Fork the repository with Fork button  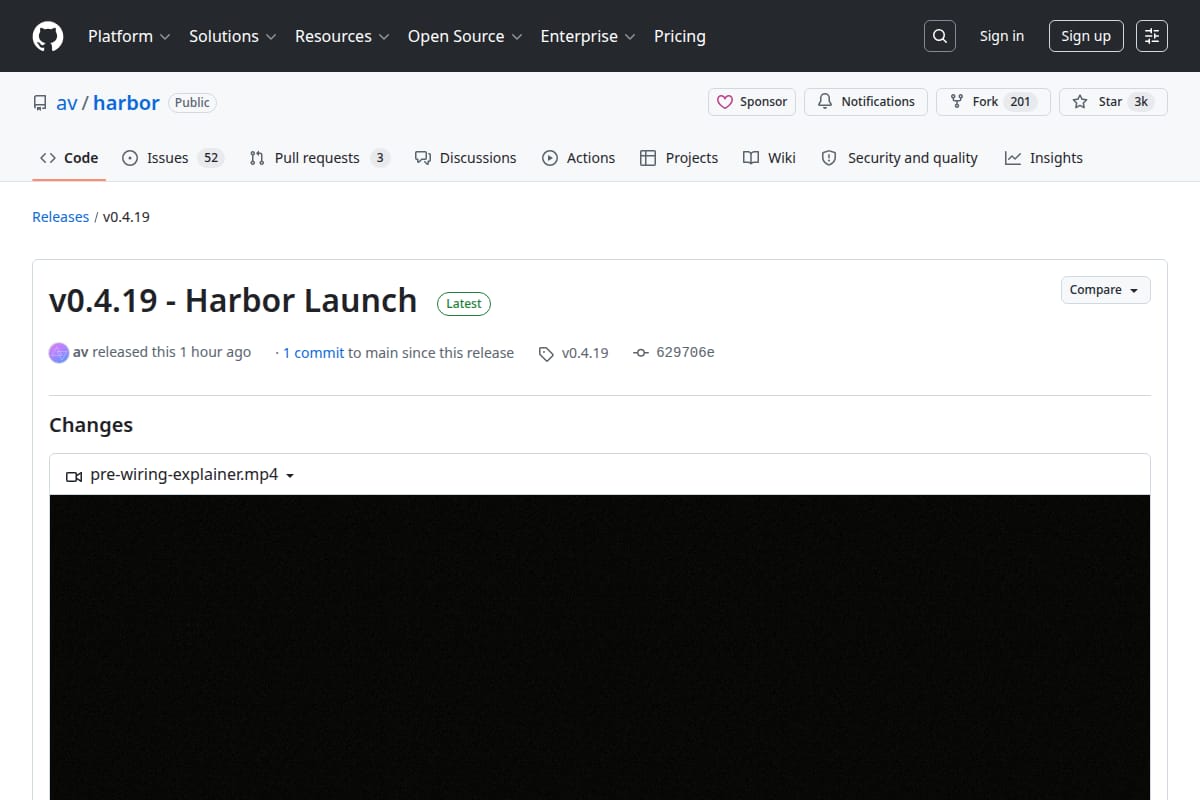click(993, 102)
